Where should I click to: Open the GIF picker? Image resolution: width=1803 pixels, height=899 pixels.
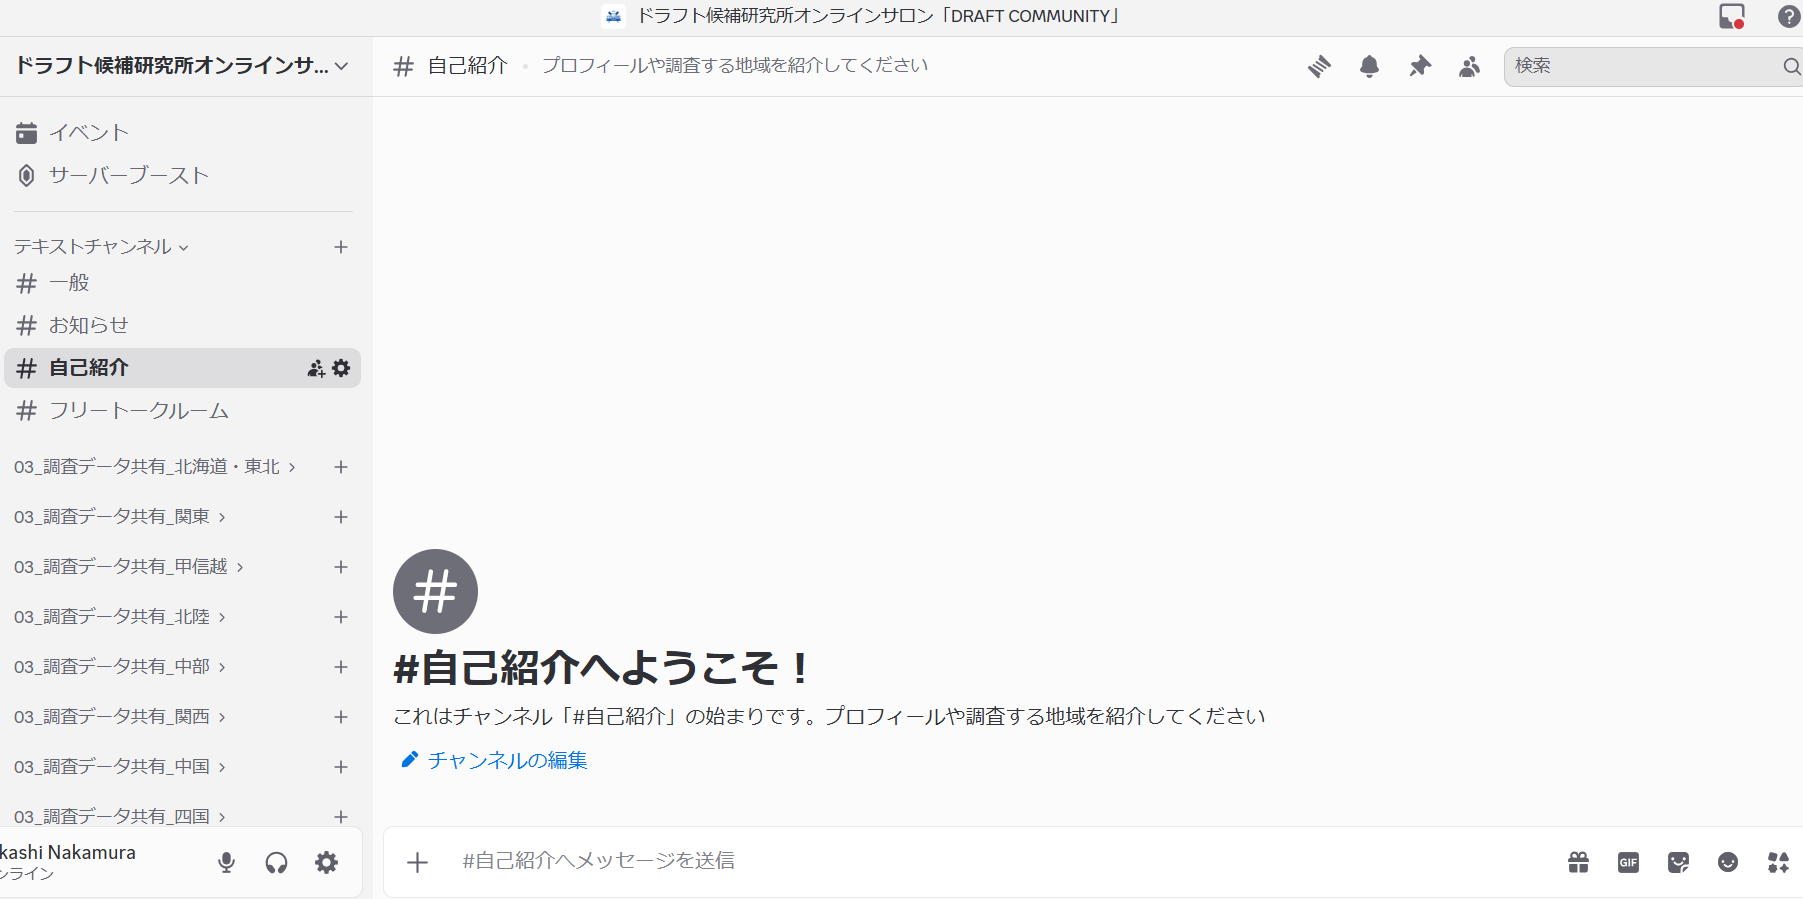pyautogui.click(x=1628, y=862)
